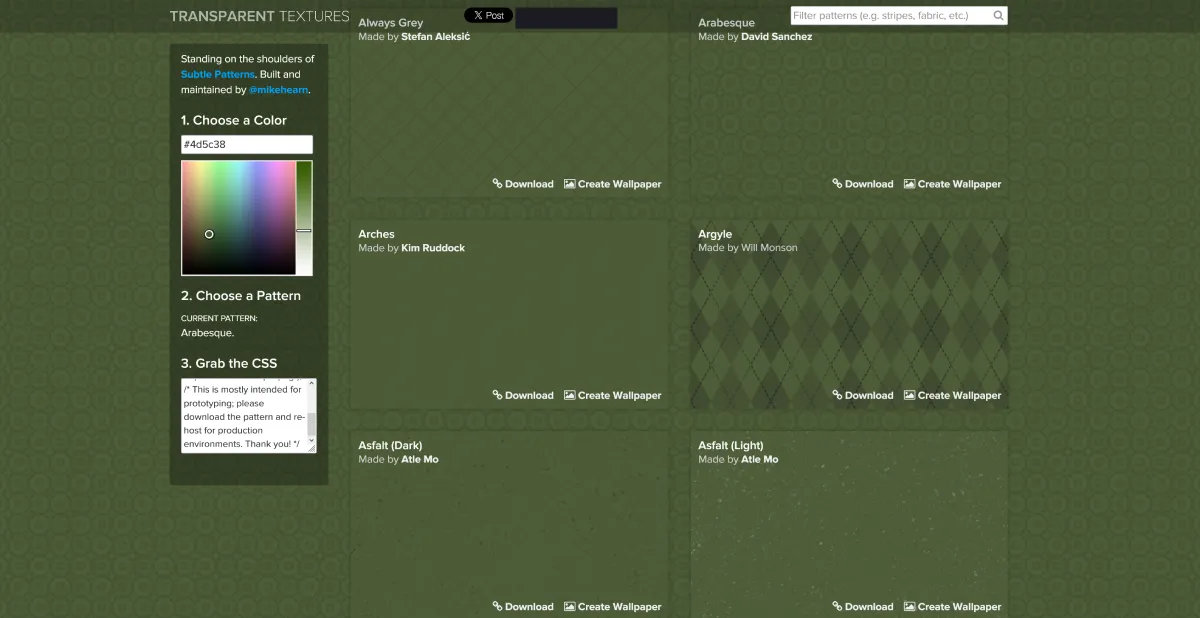Click the Download link icon under Argyle

[x=837, y=395]
